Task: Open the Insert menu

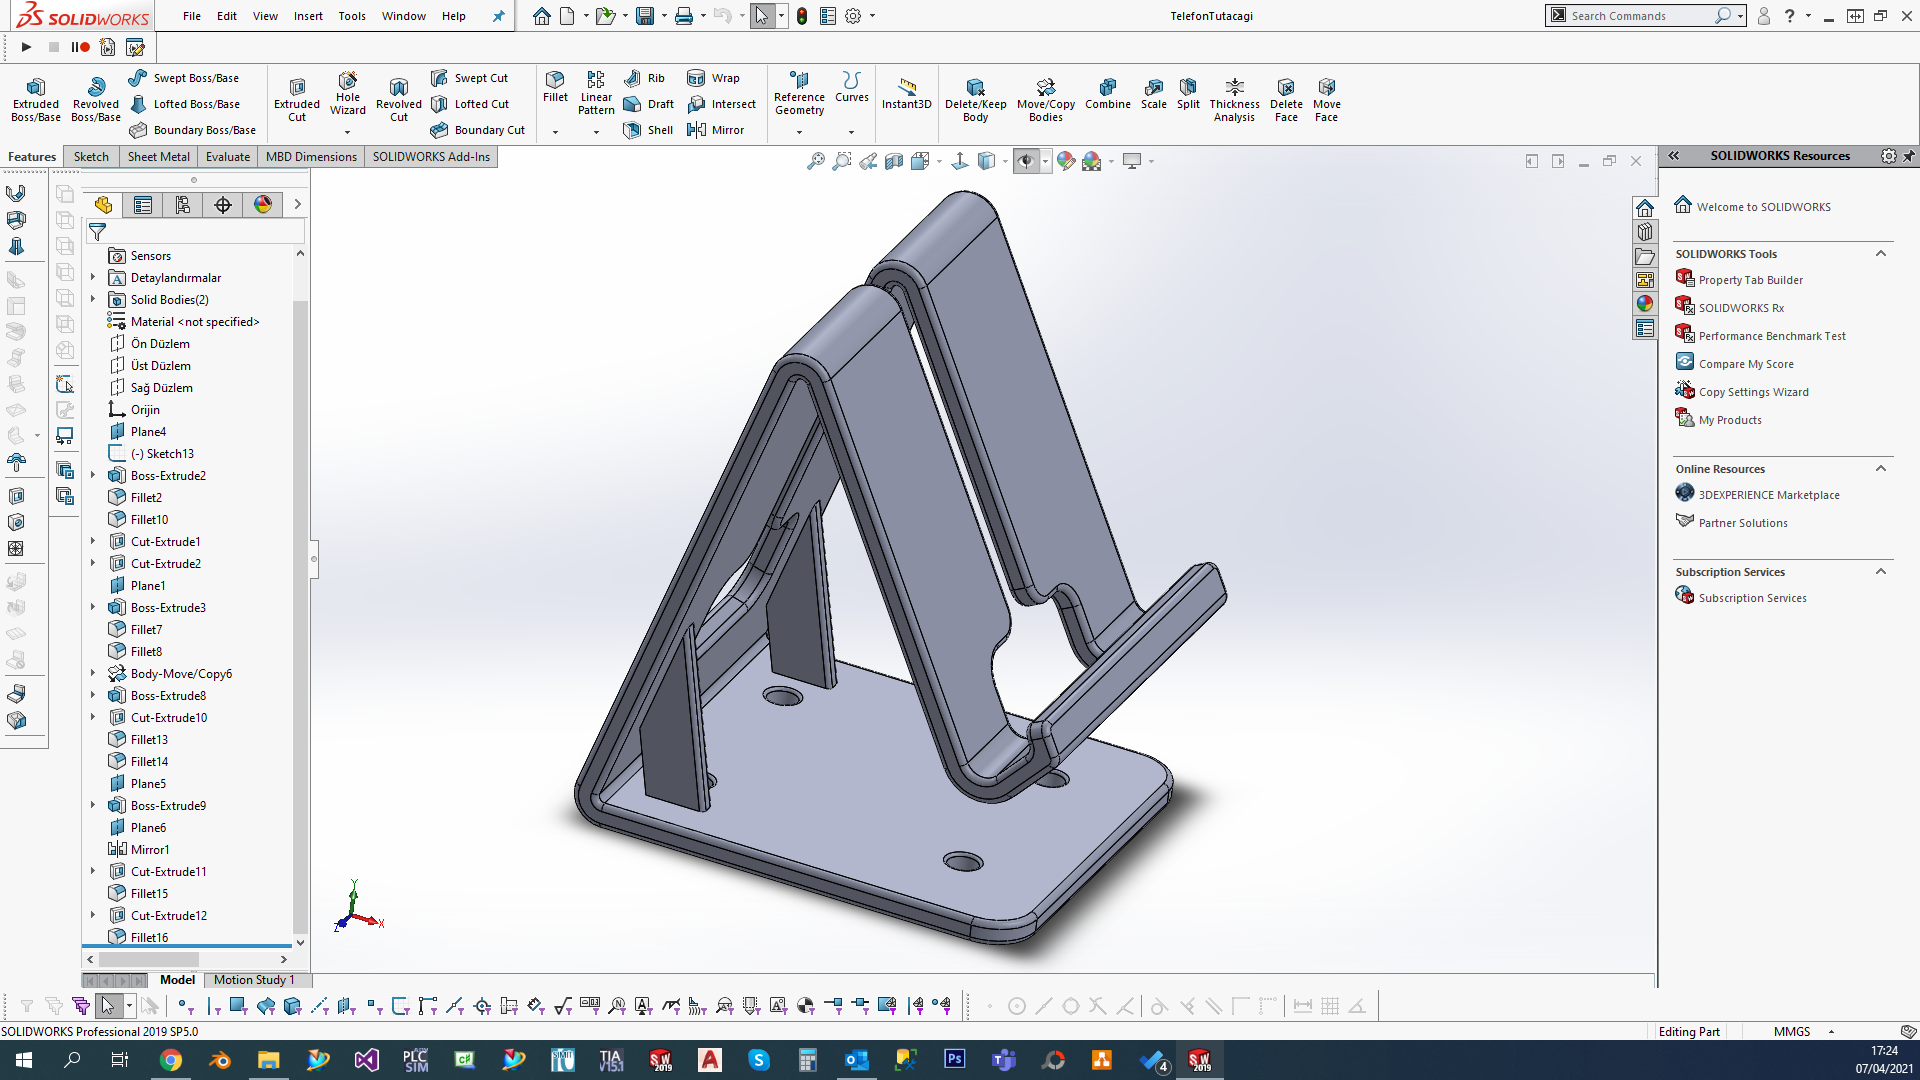Action: point(308,16)
